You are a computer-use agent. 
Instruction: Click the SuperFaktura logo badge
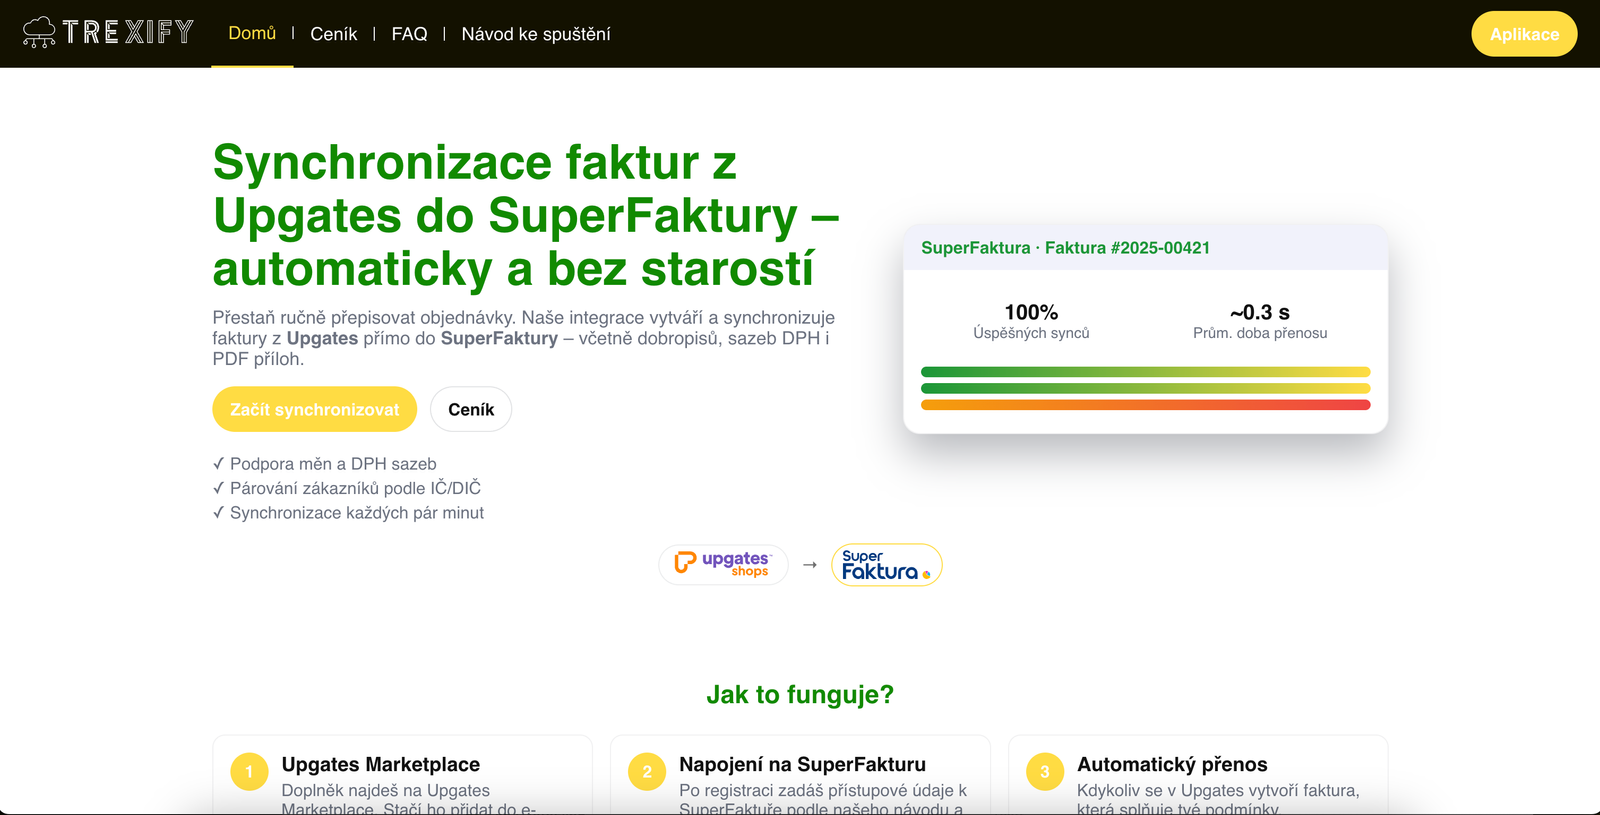tap(887, 564)
